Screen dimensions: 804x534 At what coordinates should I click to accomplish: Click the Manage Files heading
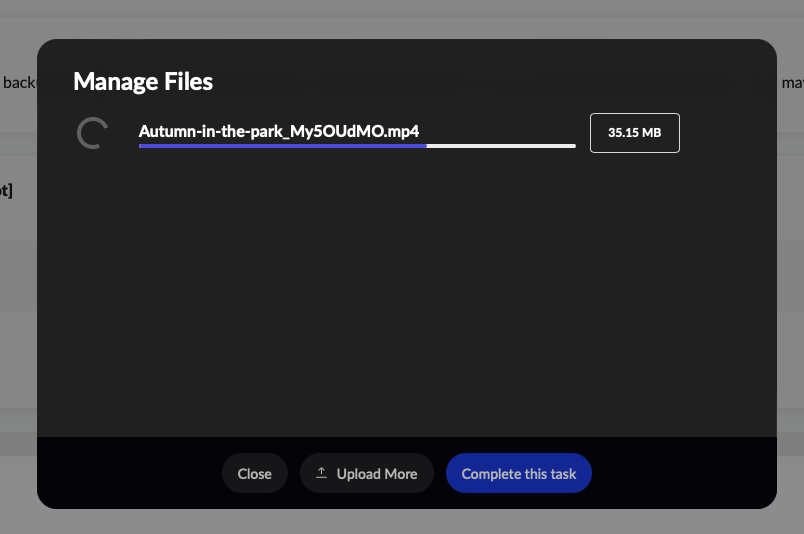(143, 82)
